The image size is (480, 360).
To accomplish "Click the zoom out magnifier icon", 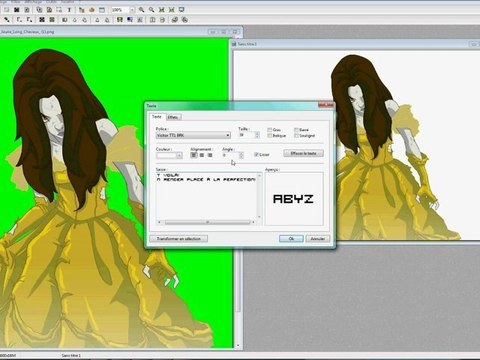I will coord(152,10).
